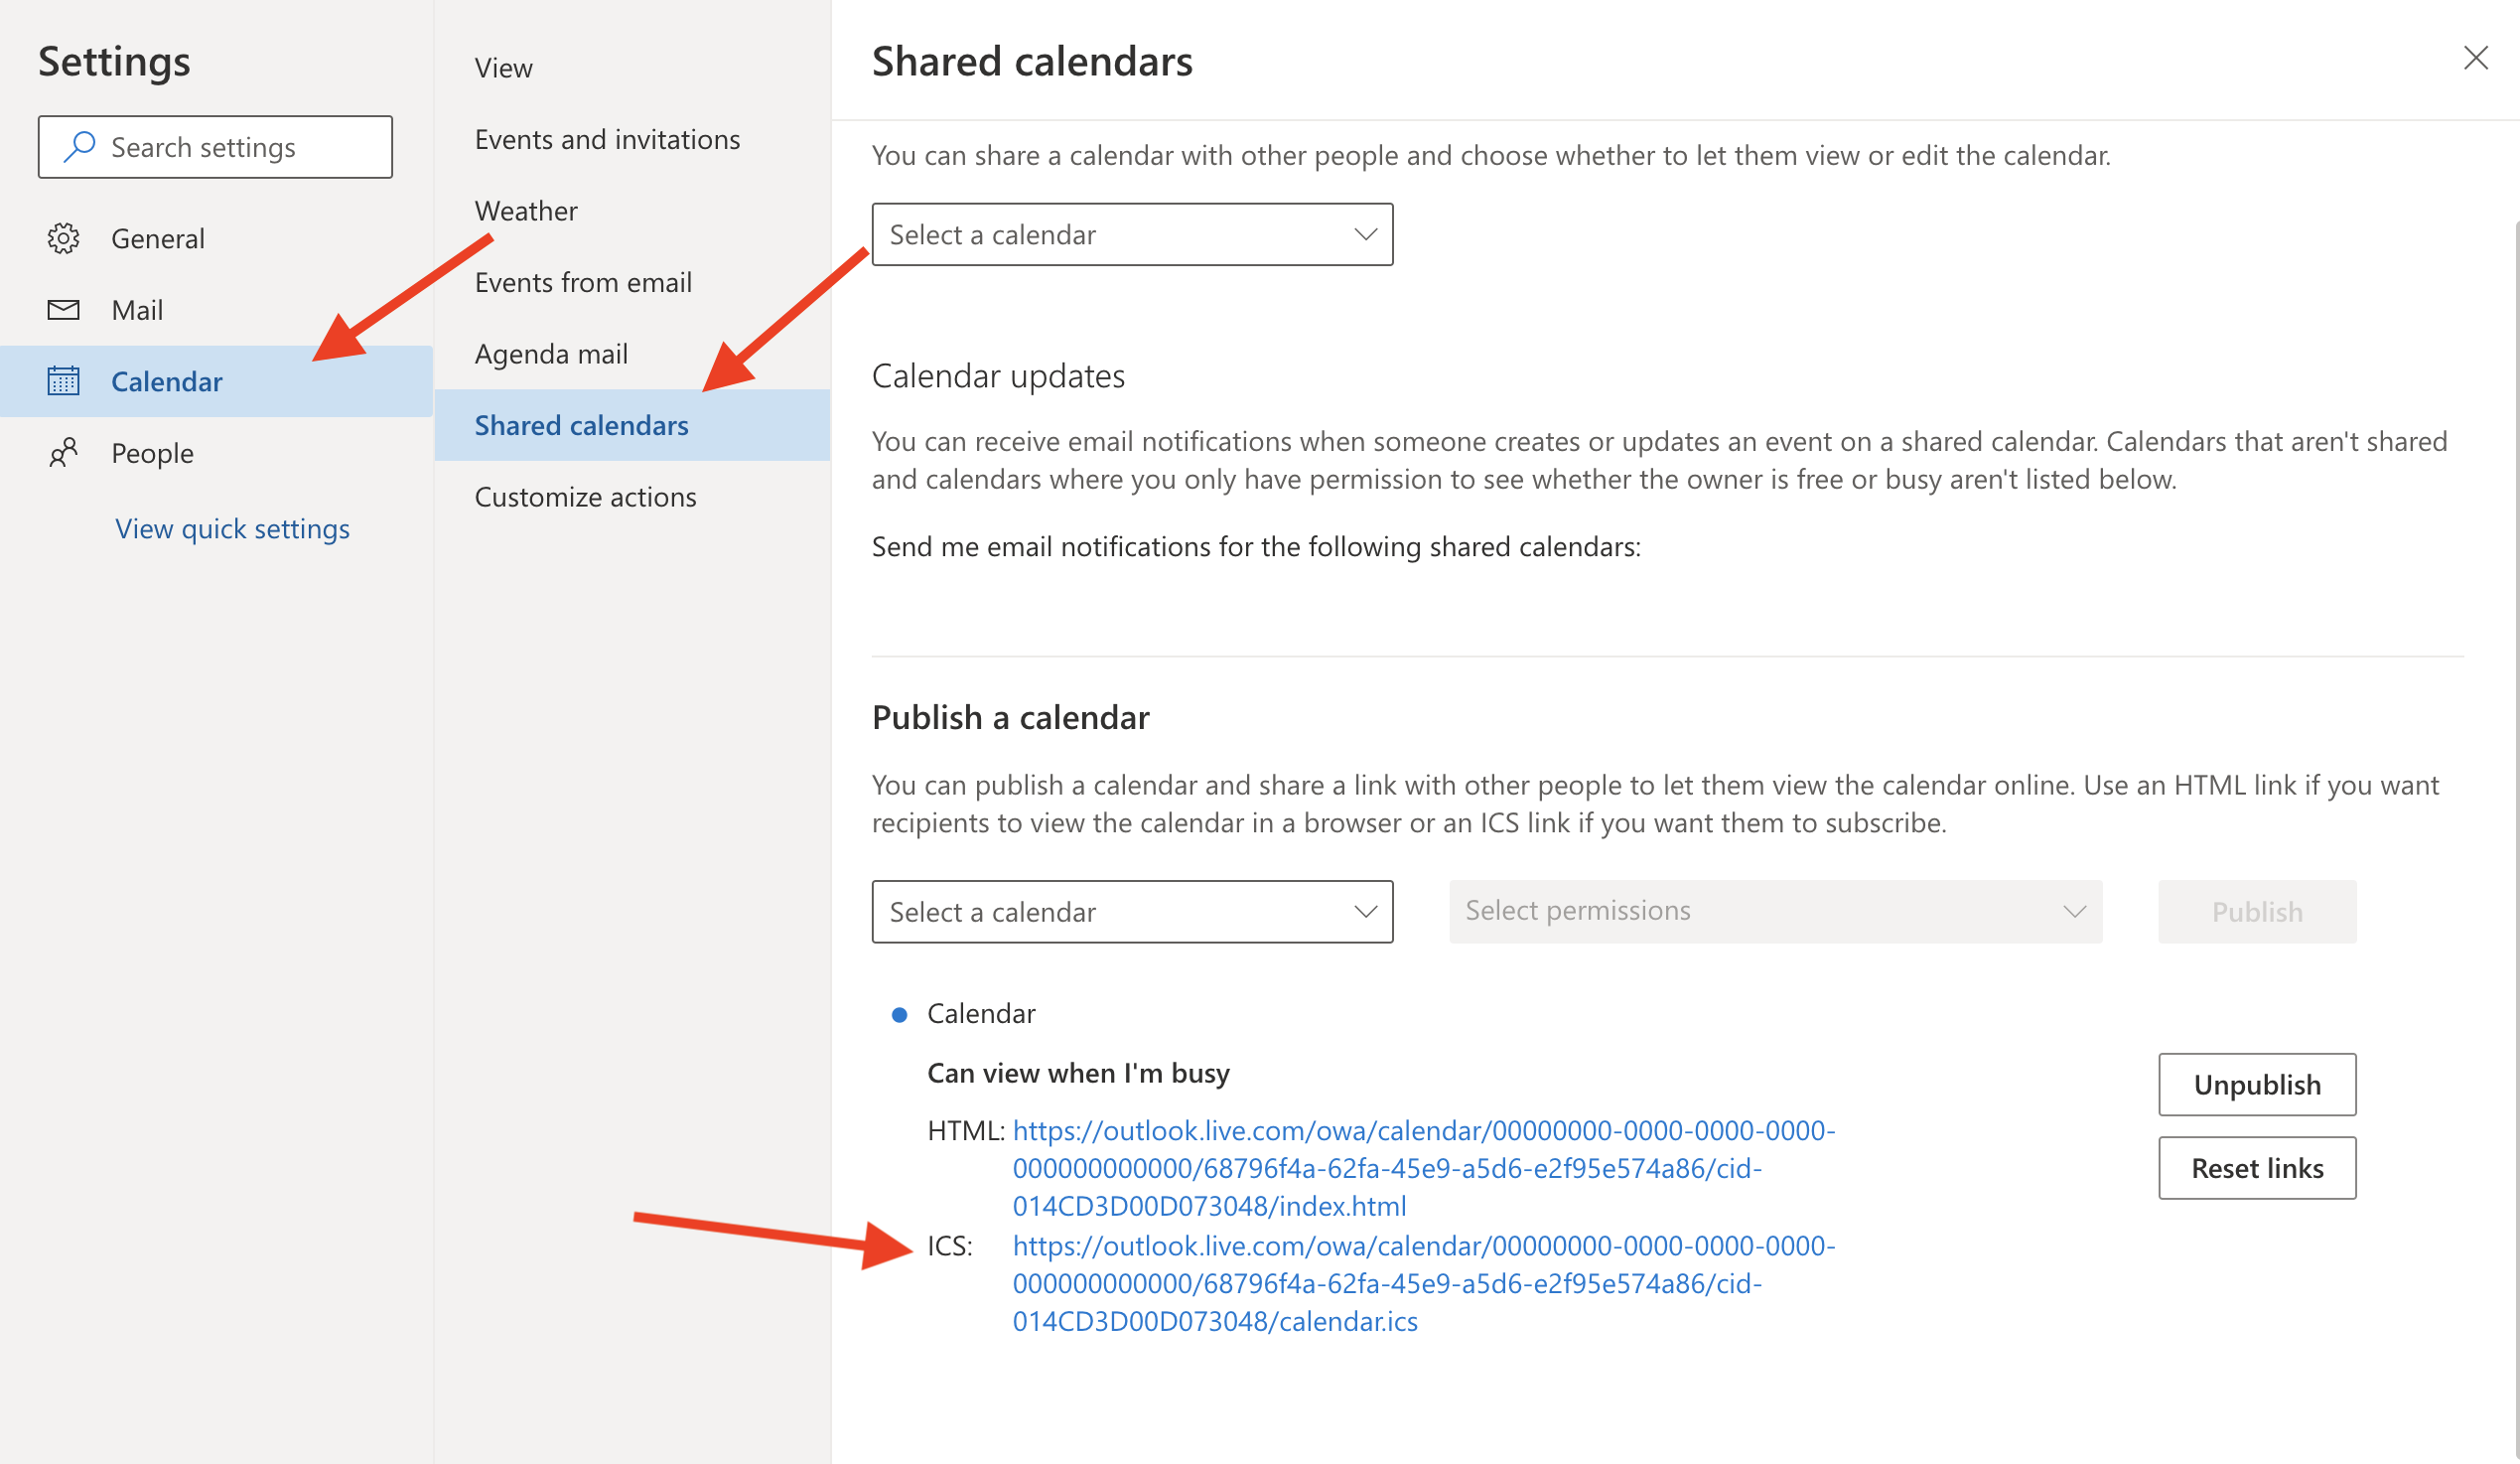This screenshot has width=2520, height=1464.
Task: Click the Calendar sidebar icon
Action: coord(63,381)
